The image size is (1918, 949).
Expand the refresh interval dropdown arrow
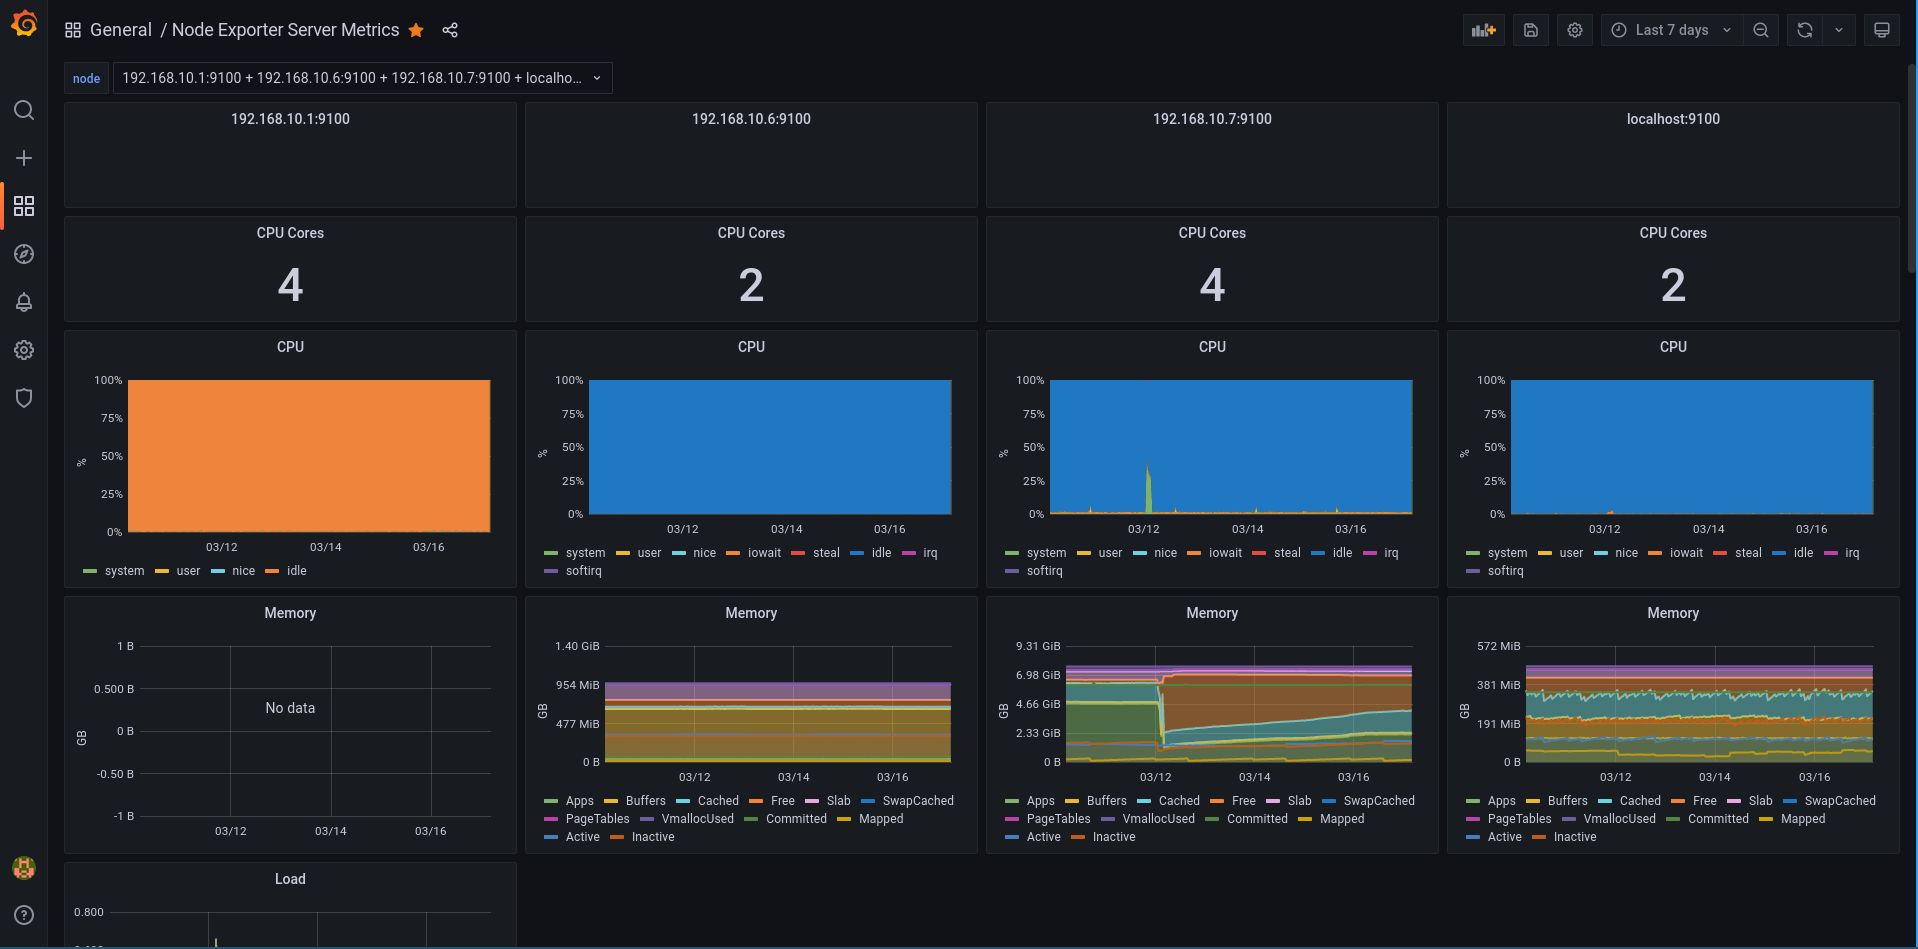[1838, 30]
